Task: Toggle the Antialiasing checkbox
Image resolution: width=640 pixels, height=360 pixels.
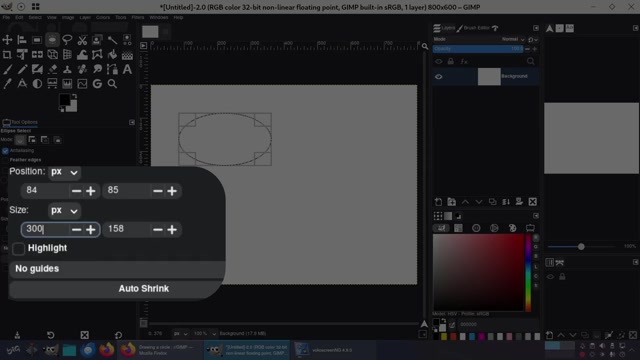Action: 5,151
